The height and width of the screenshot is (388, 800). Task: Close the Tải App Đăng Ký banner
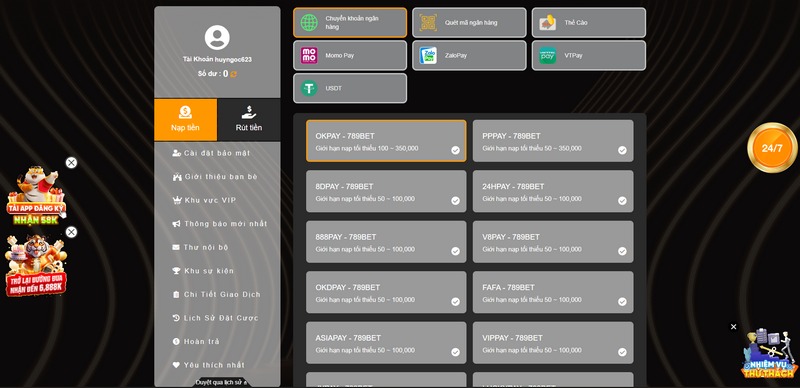pos(71,163)
